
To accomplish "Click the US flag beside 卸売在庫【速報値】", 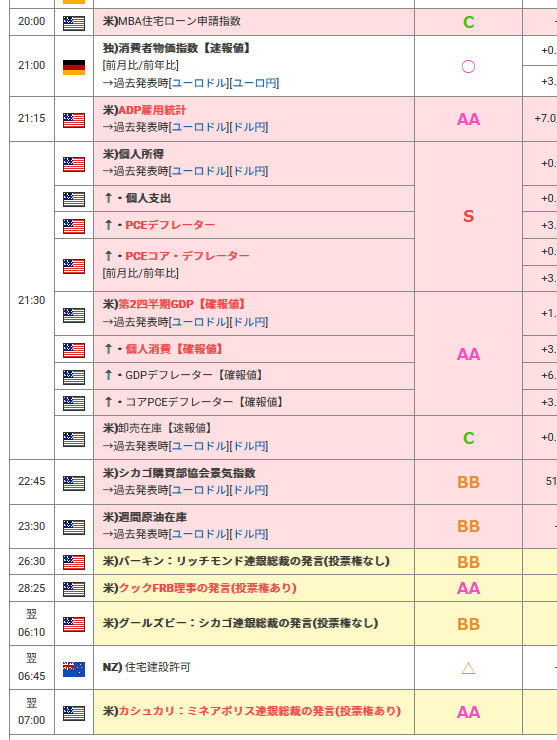I will [74, 439].
